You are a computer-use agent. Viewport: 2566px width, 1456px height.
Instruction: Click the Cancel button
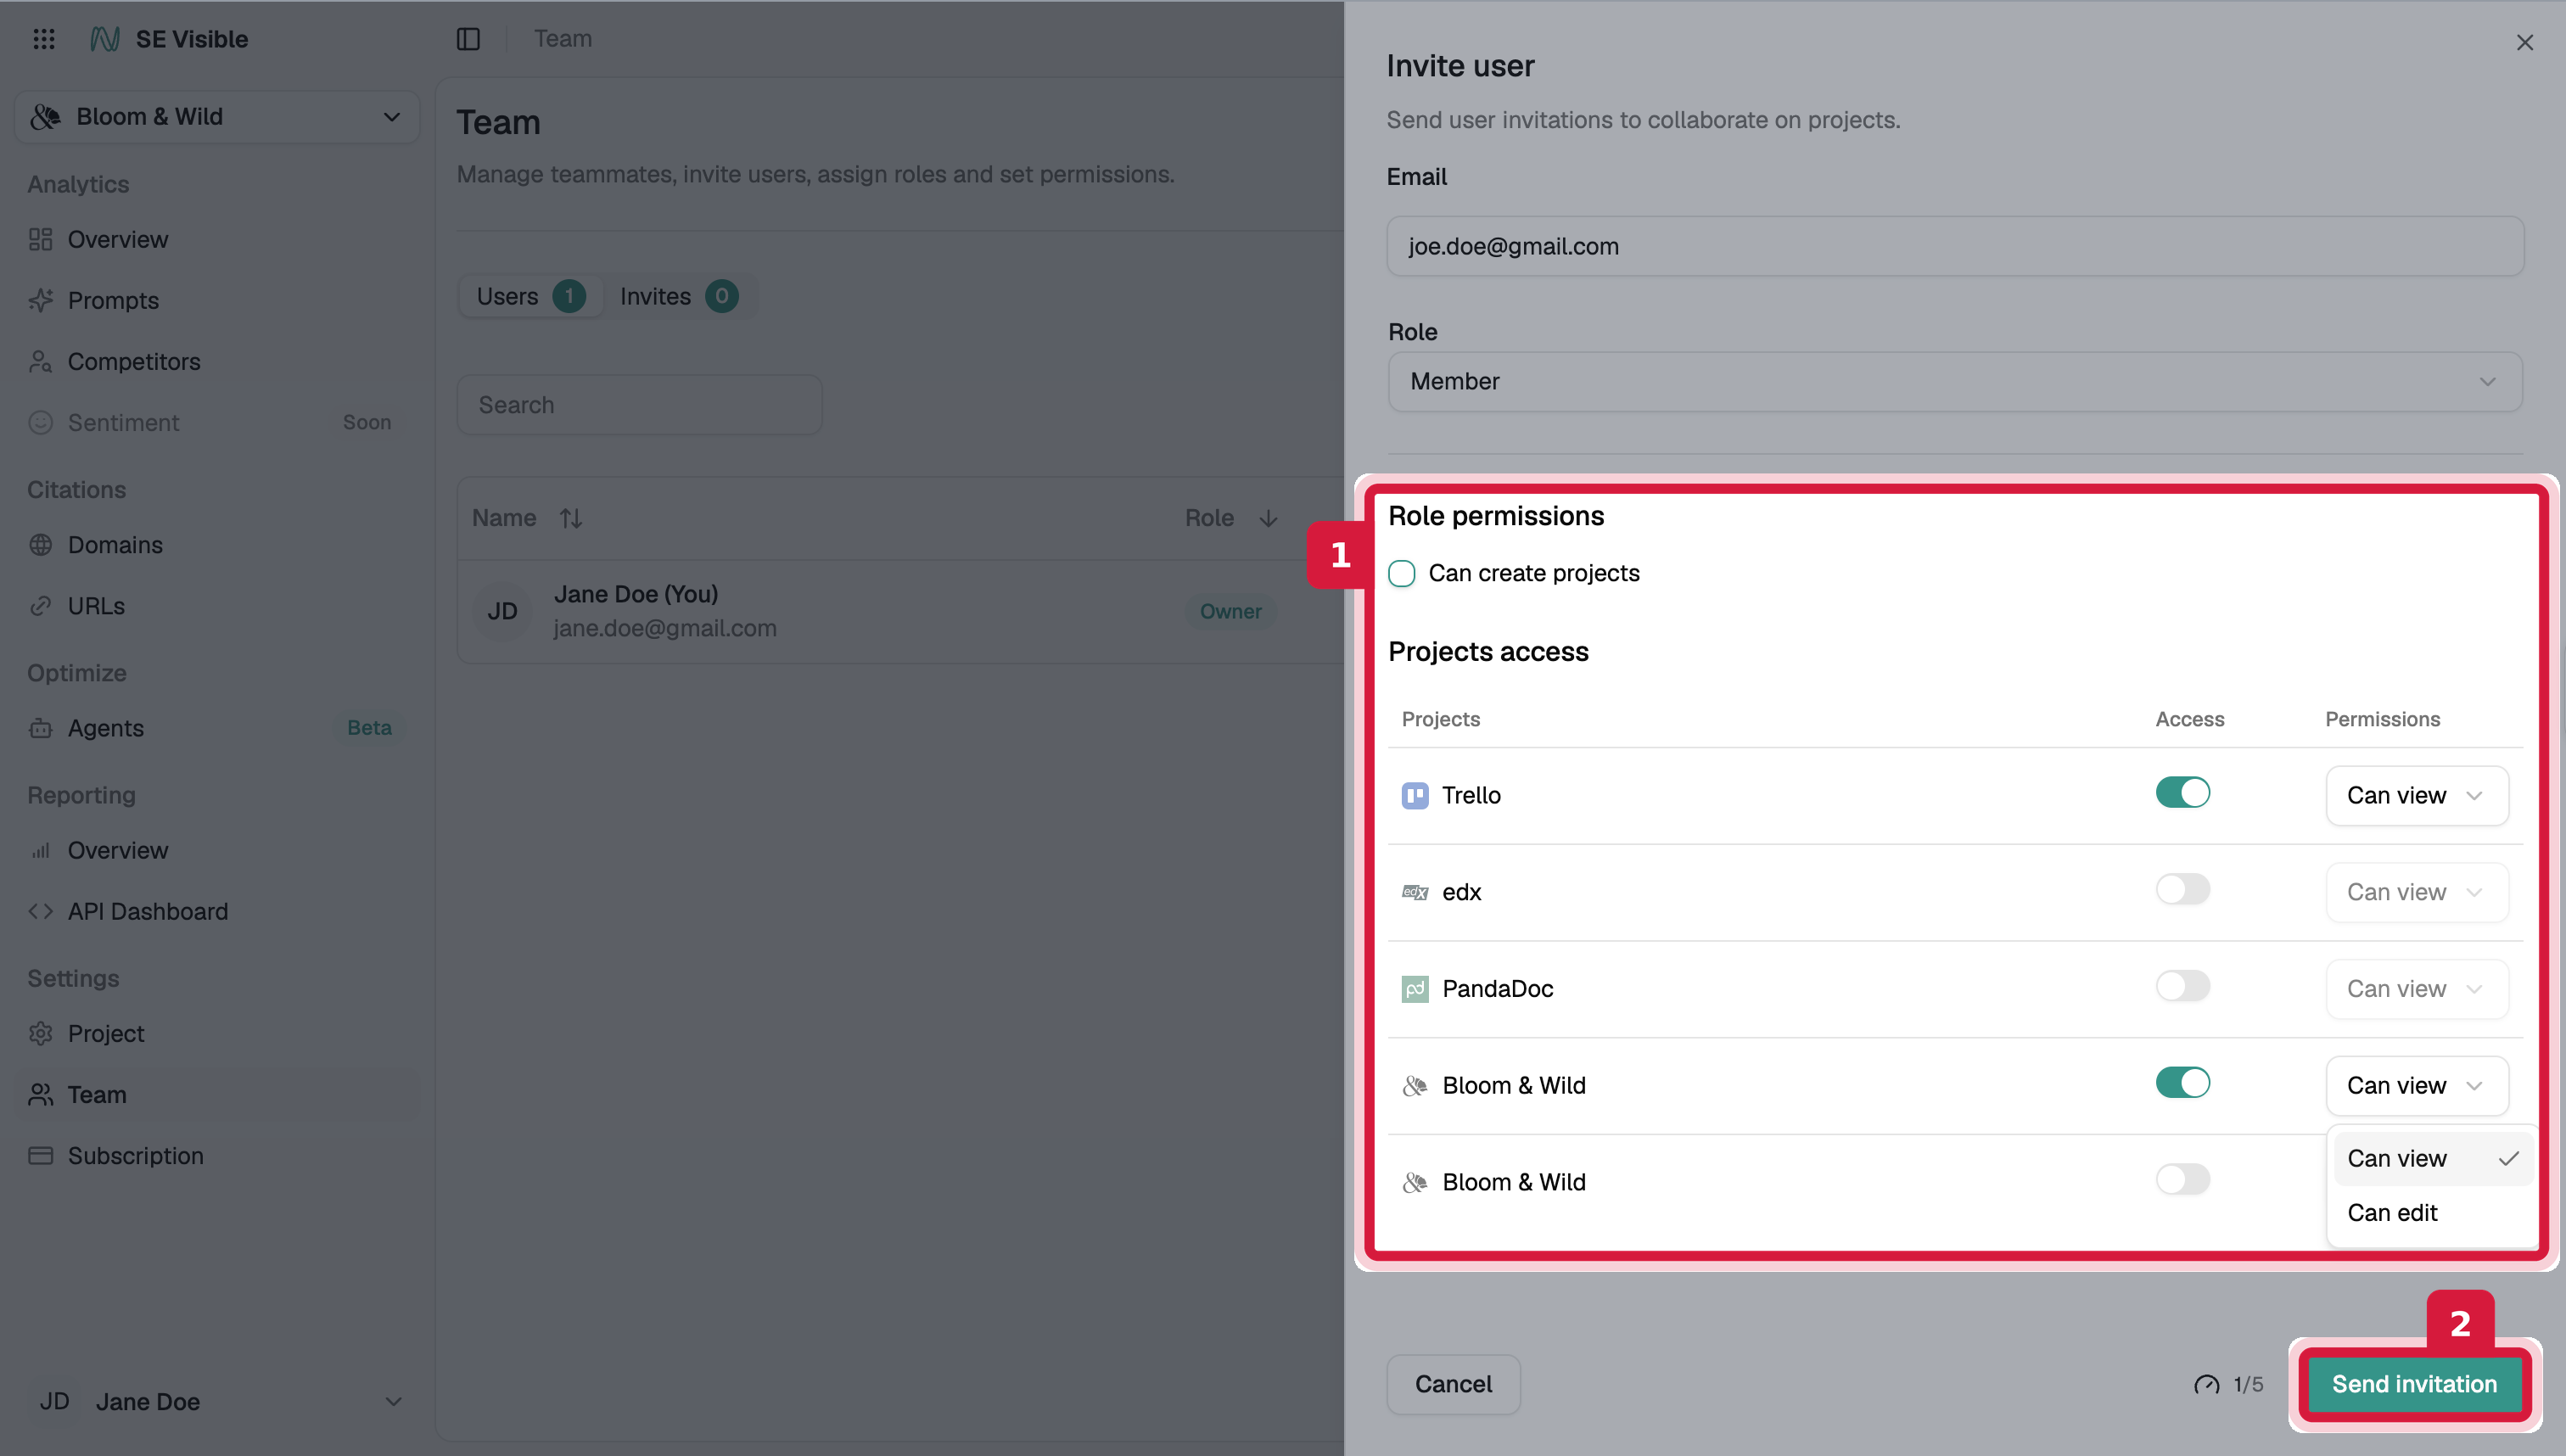[x=1453, y=1384]
